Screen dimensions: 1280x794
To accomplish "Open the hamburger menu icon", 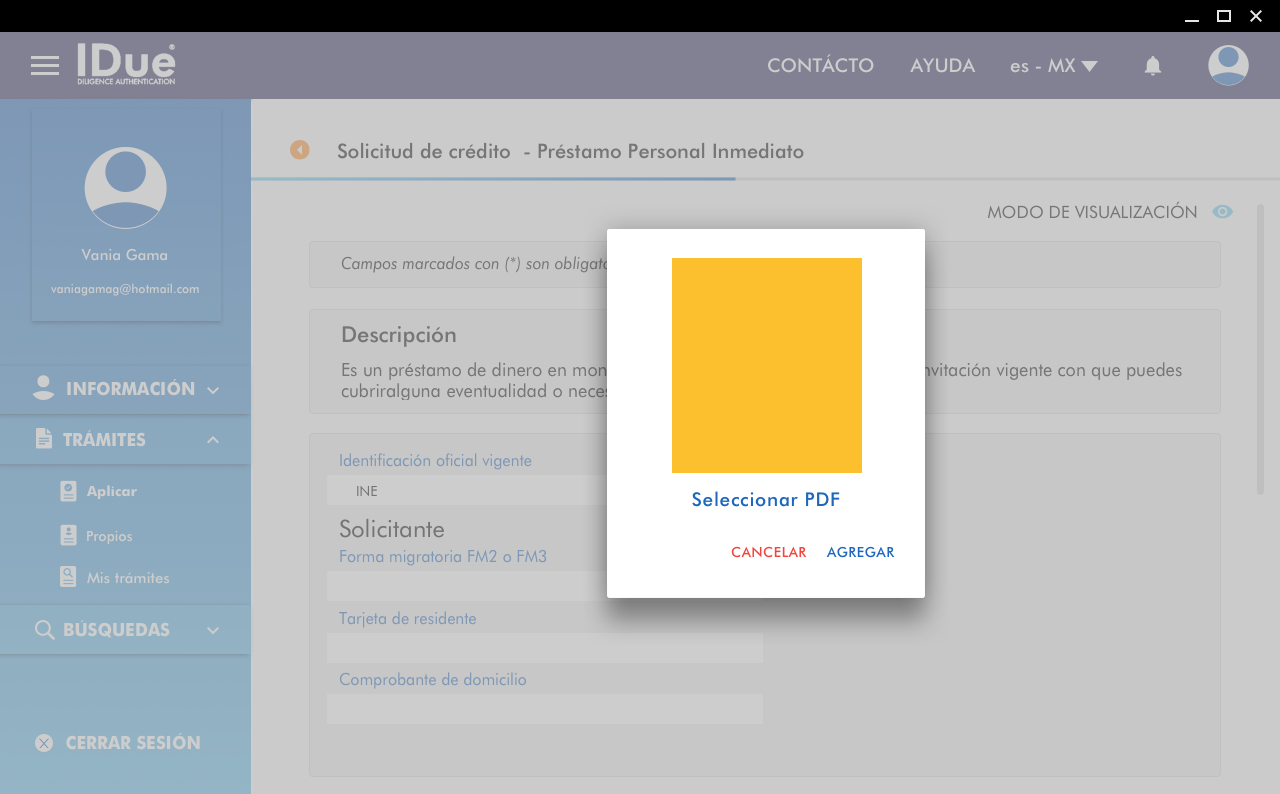I will (44, 66).
